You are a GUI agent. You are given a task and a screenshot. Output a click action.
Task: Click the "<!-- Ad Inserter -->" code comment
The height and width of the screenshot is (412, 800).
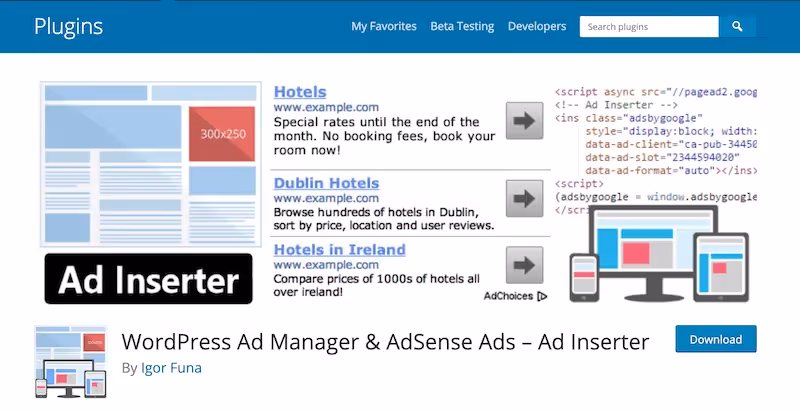(x=616, y=105)
